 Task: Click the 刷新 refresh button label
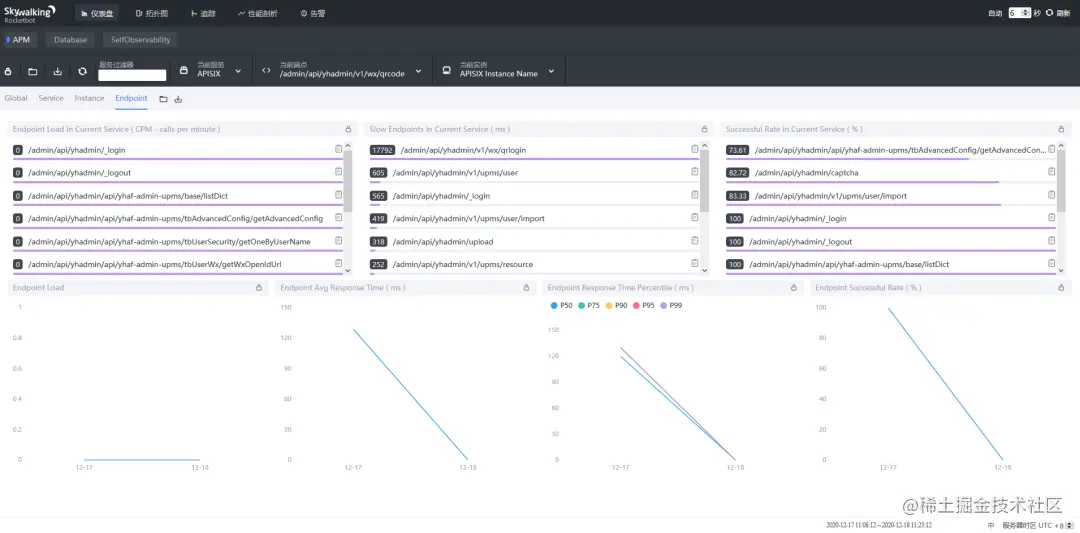pyautogui.click(x=1063, y=13)
